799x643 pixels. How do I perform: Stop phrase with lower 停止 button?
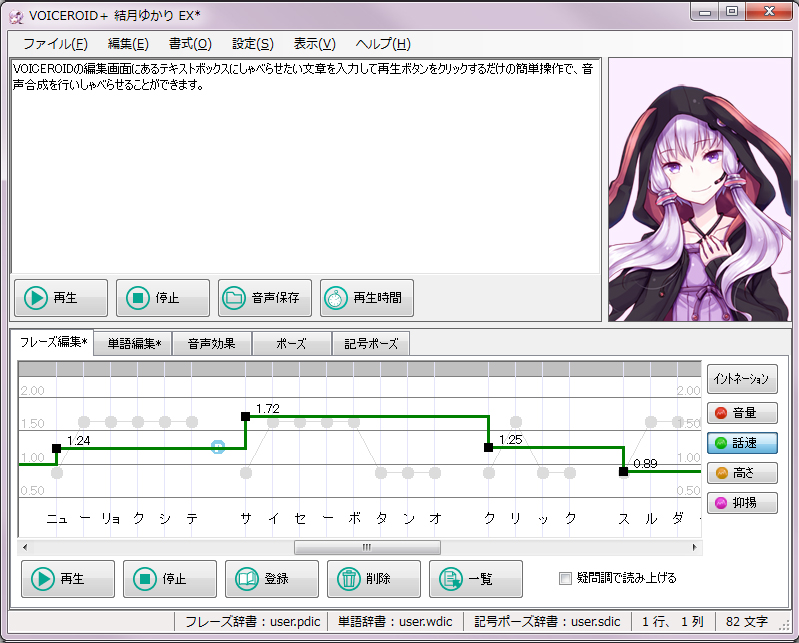click(x=170, y=579)
